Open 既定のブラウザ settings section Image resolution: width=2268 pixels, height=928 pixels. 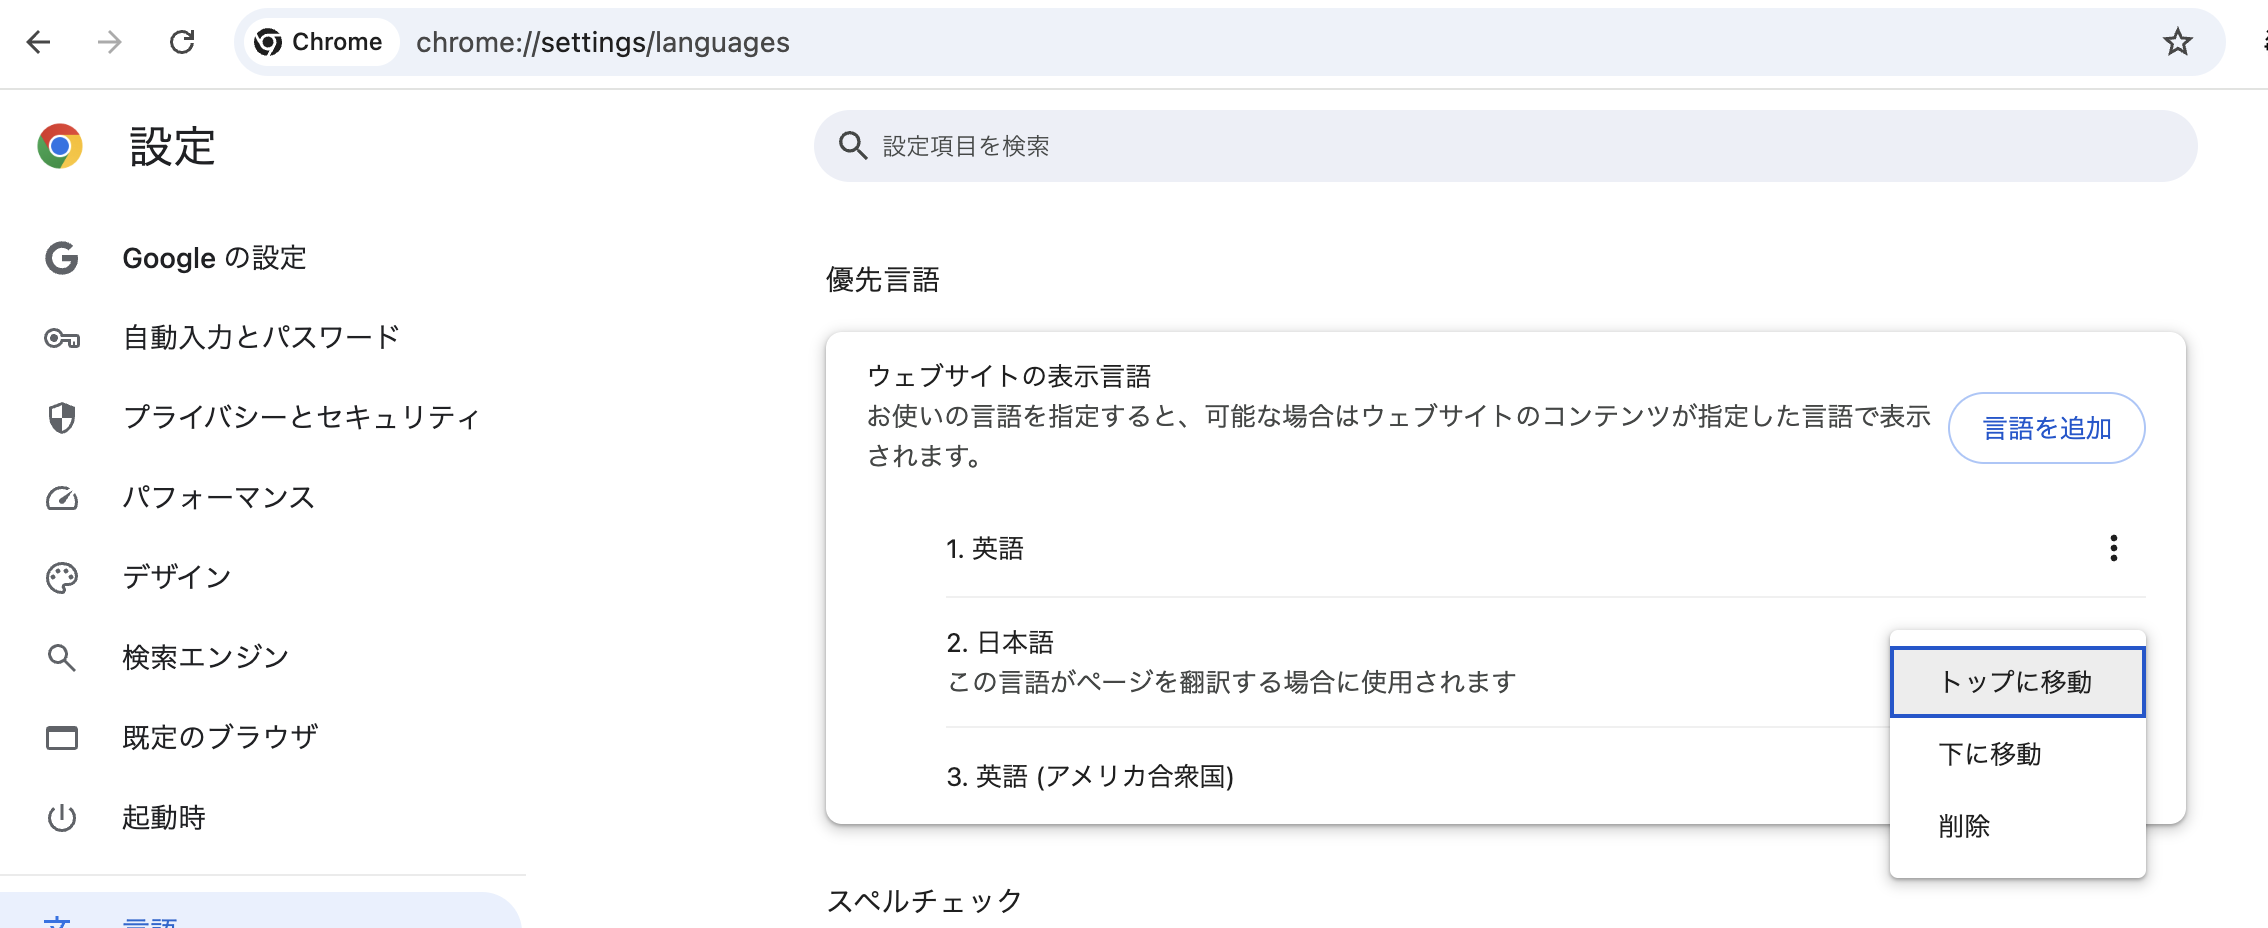coord(220,737)
